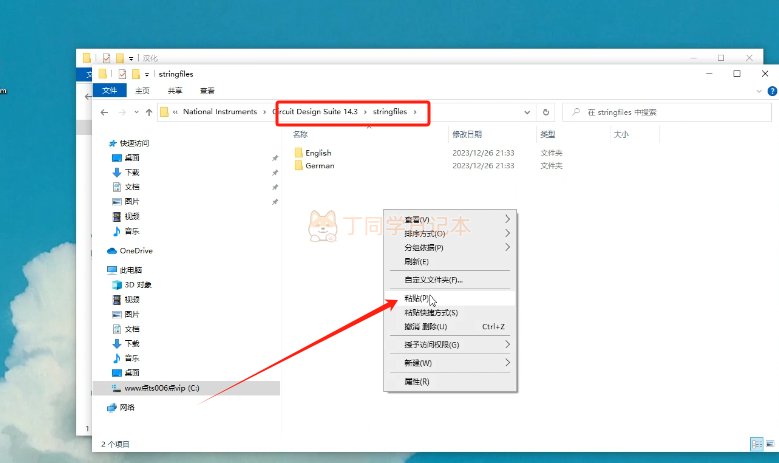
Task: Switch to large icons view in status bar
Action: (770, 444)
